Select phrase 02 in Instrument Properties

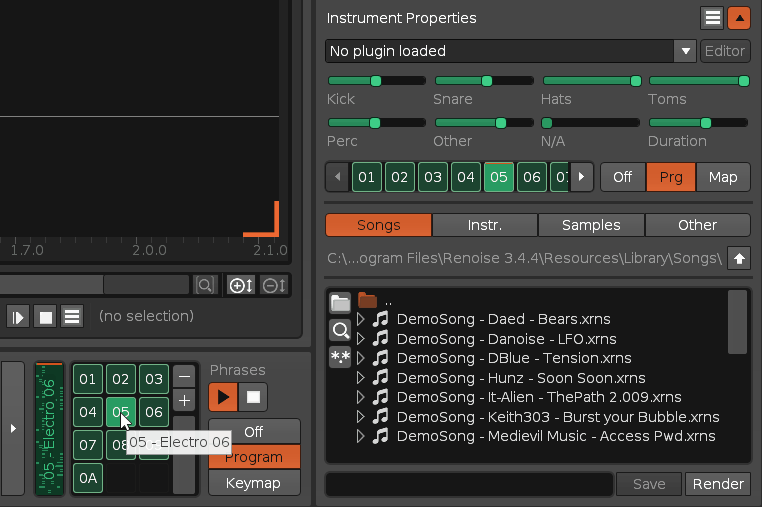399,177
